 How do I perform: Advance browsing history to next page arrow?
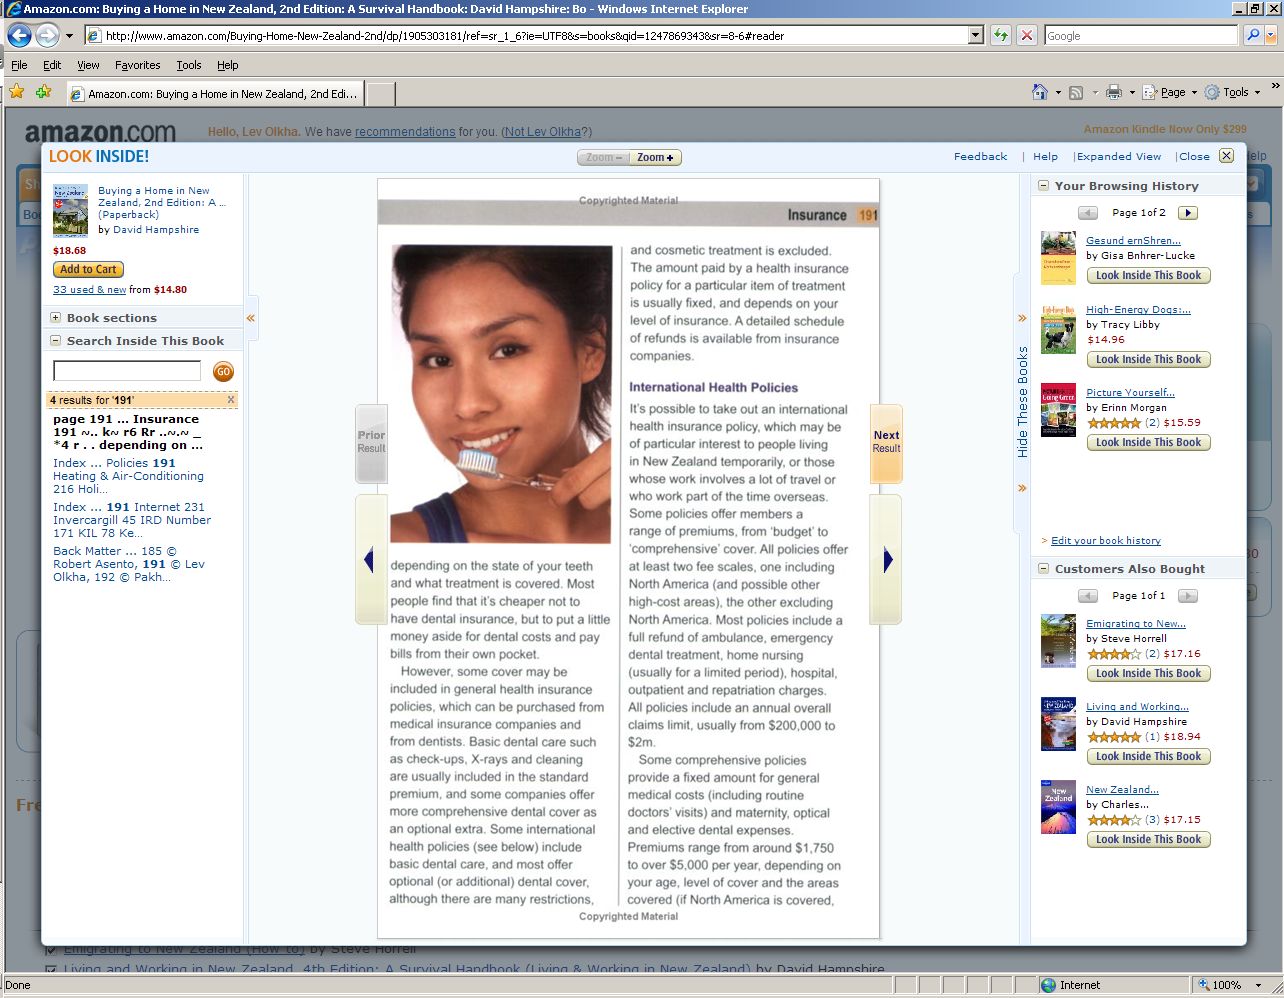coord(1188,213)
